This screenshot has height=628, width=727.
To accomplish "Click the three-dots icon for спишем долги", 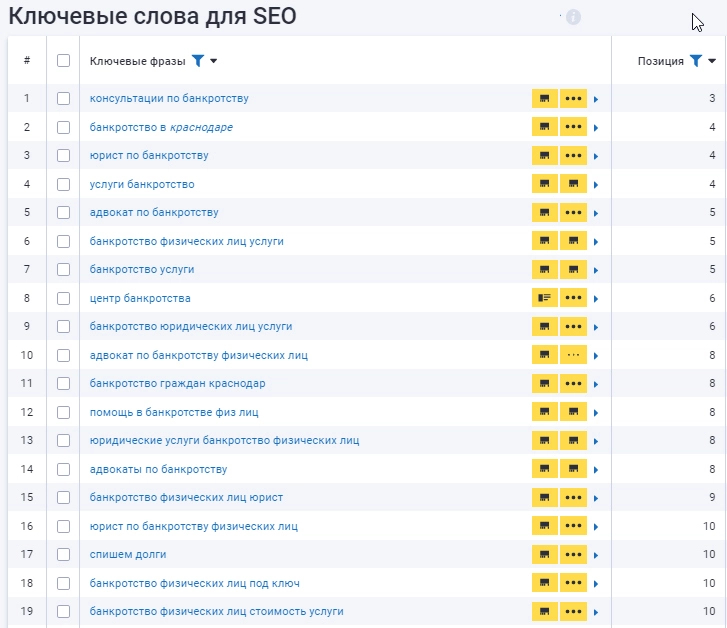I will pyautogui.click(x=573, y=555).
